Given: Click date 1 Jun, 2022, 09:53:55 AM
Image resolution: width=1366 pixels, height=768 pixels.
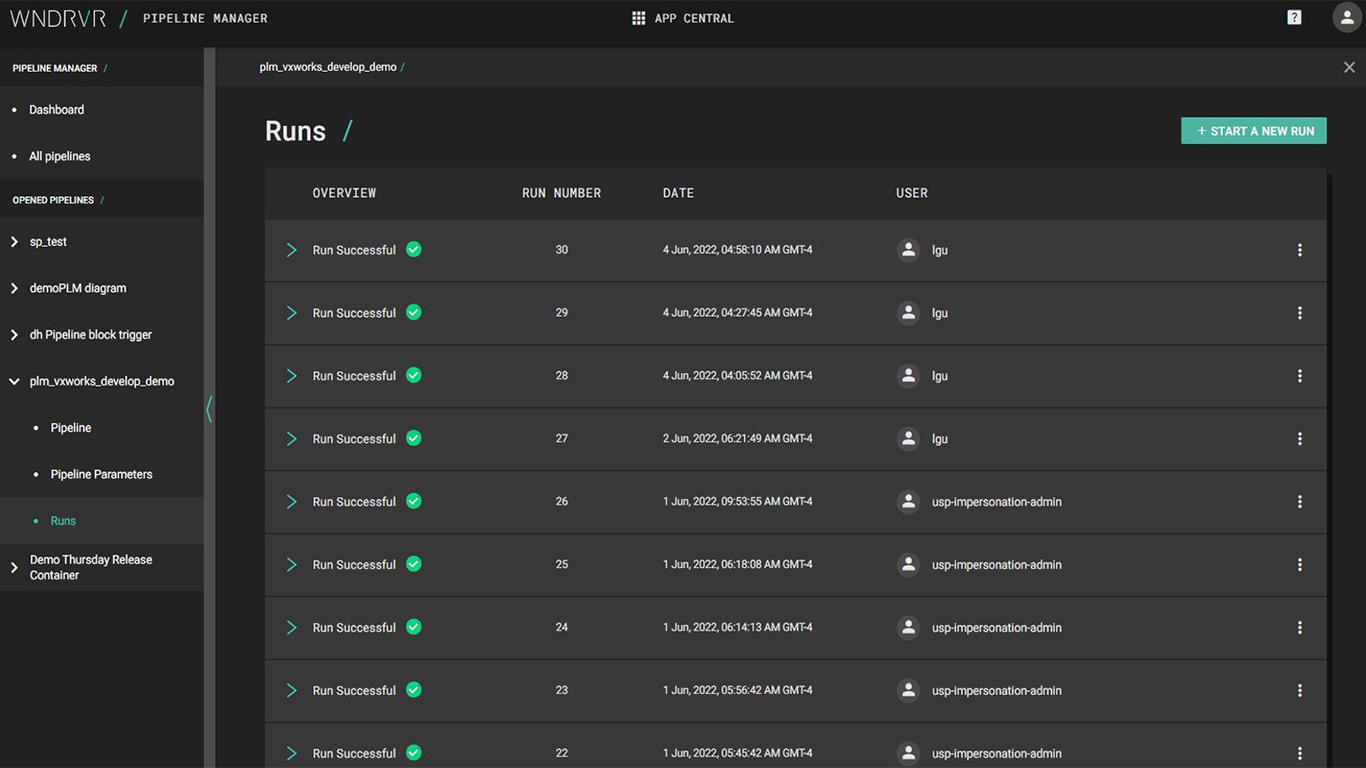Looking at the screenshot, I should tap(738, 502).
